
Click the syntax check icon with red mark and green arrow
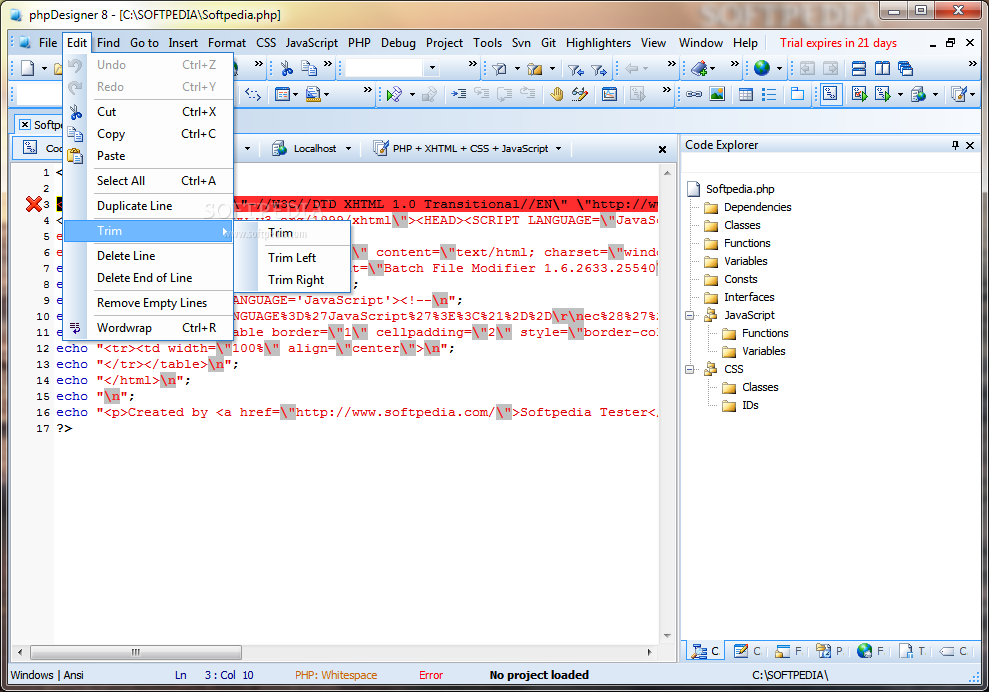tap(859, 95)
